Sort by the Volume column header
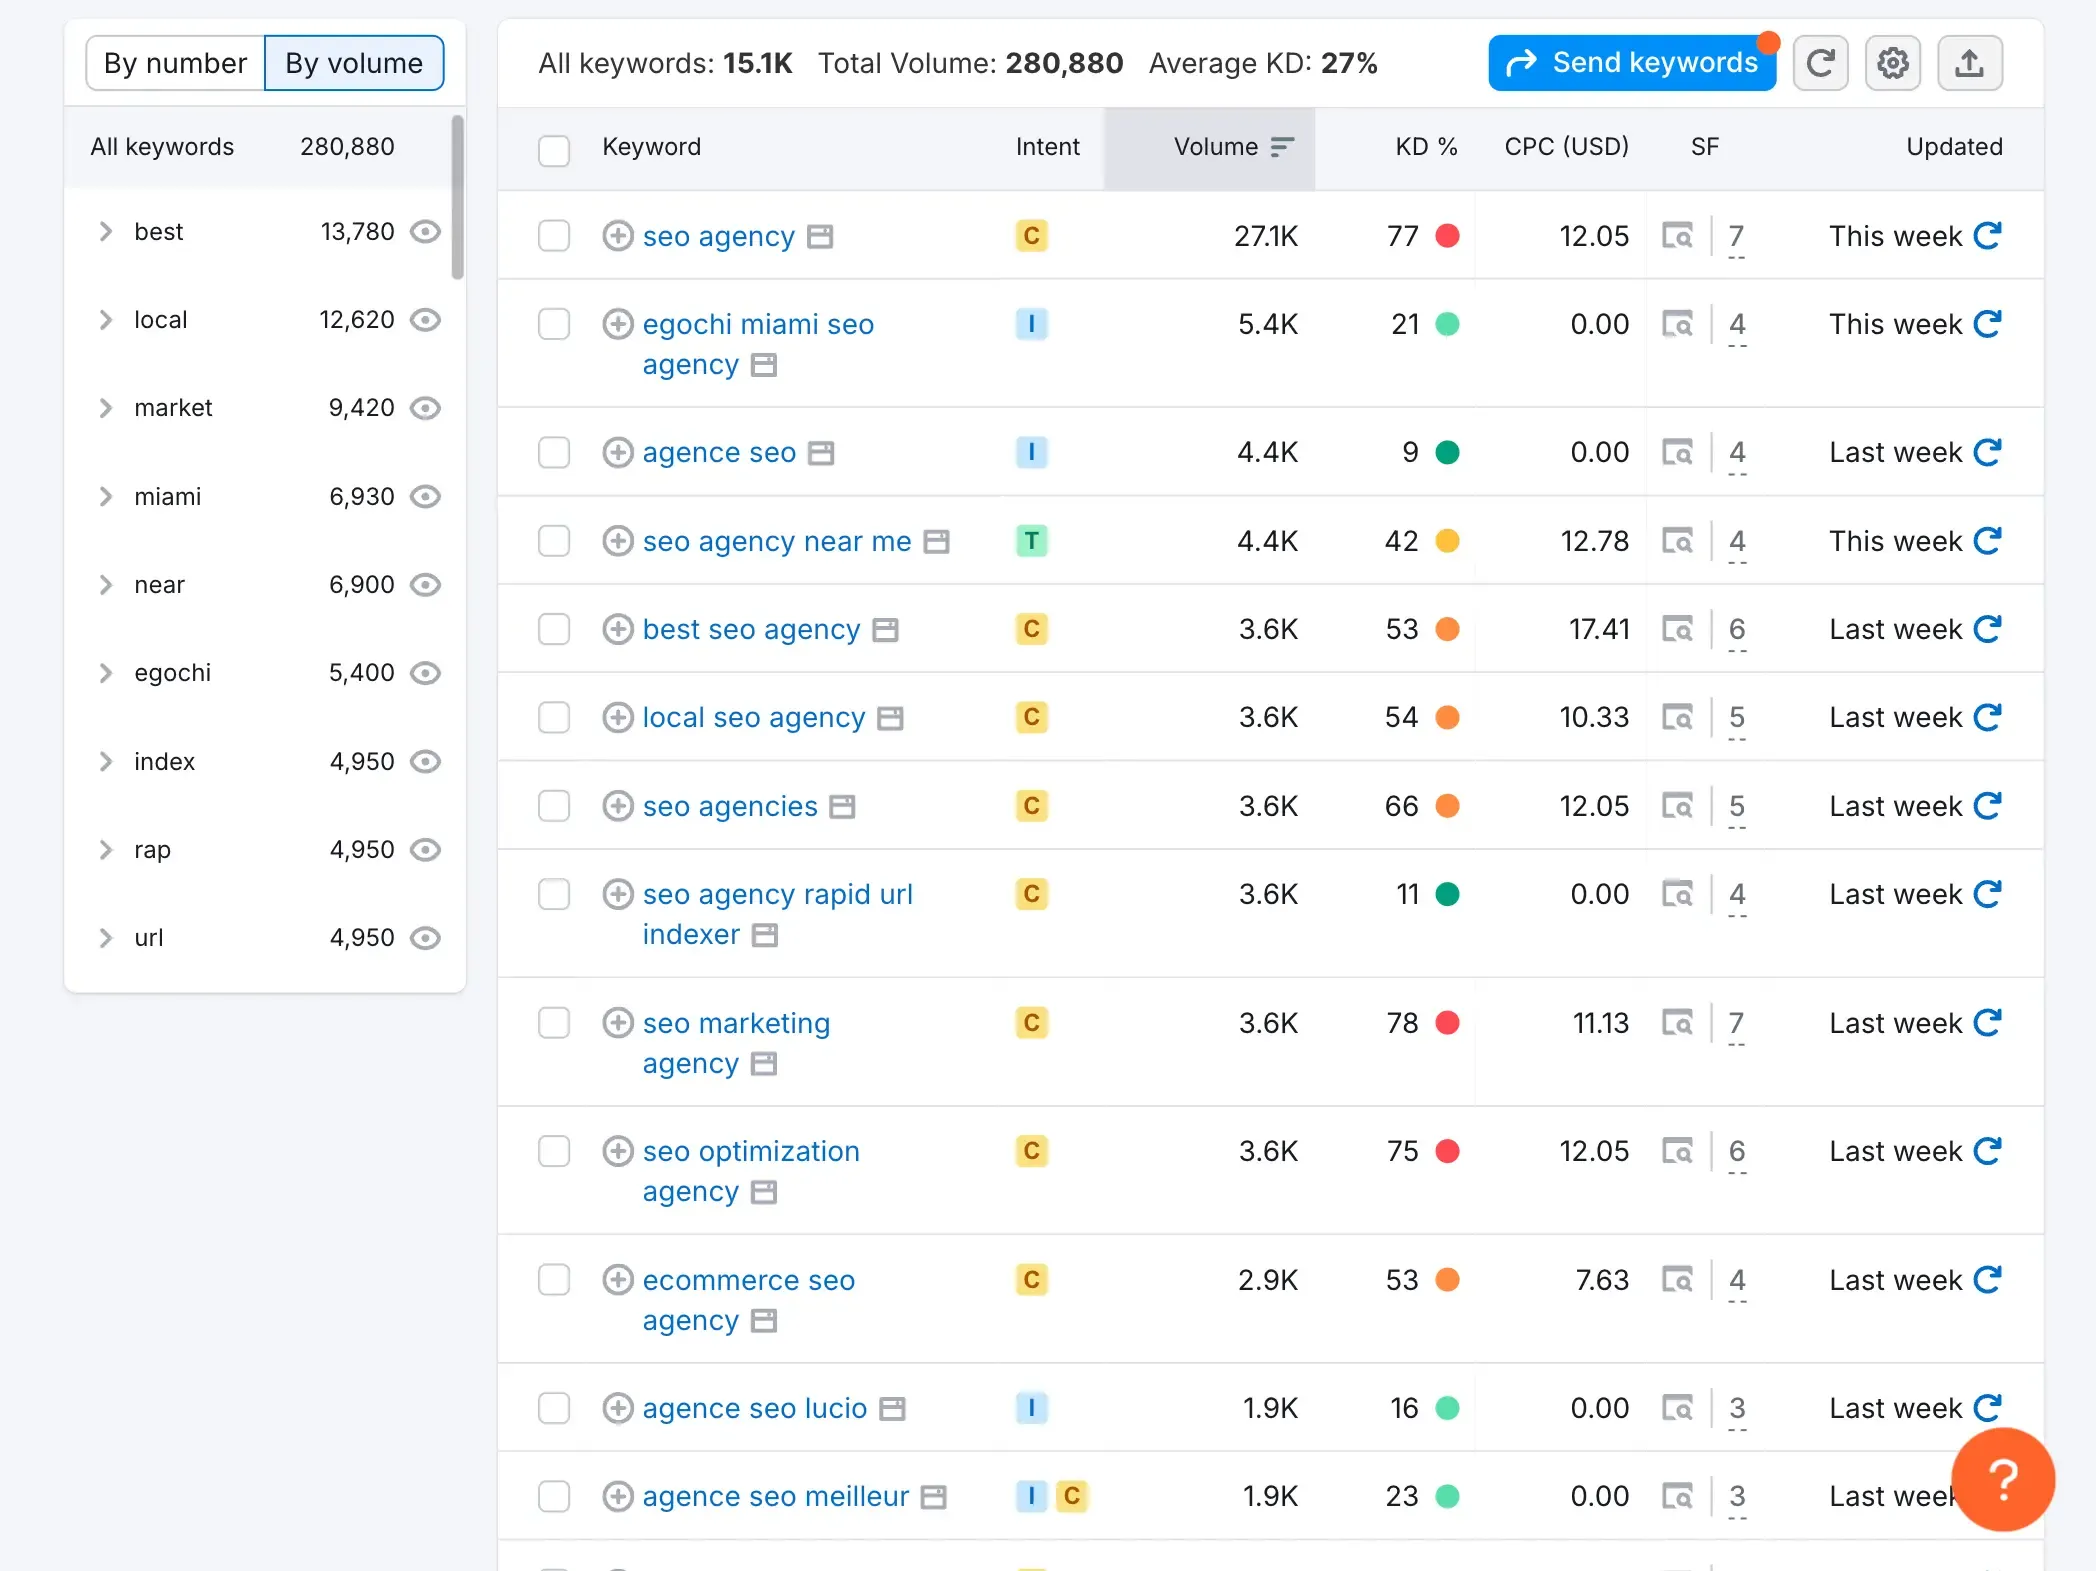The image size is (2096, 1571). point(1215,147)
